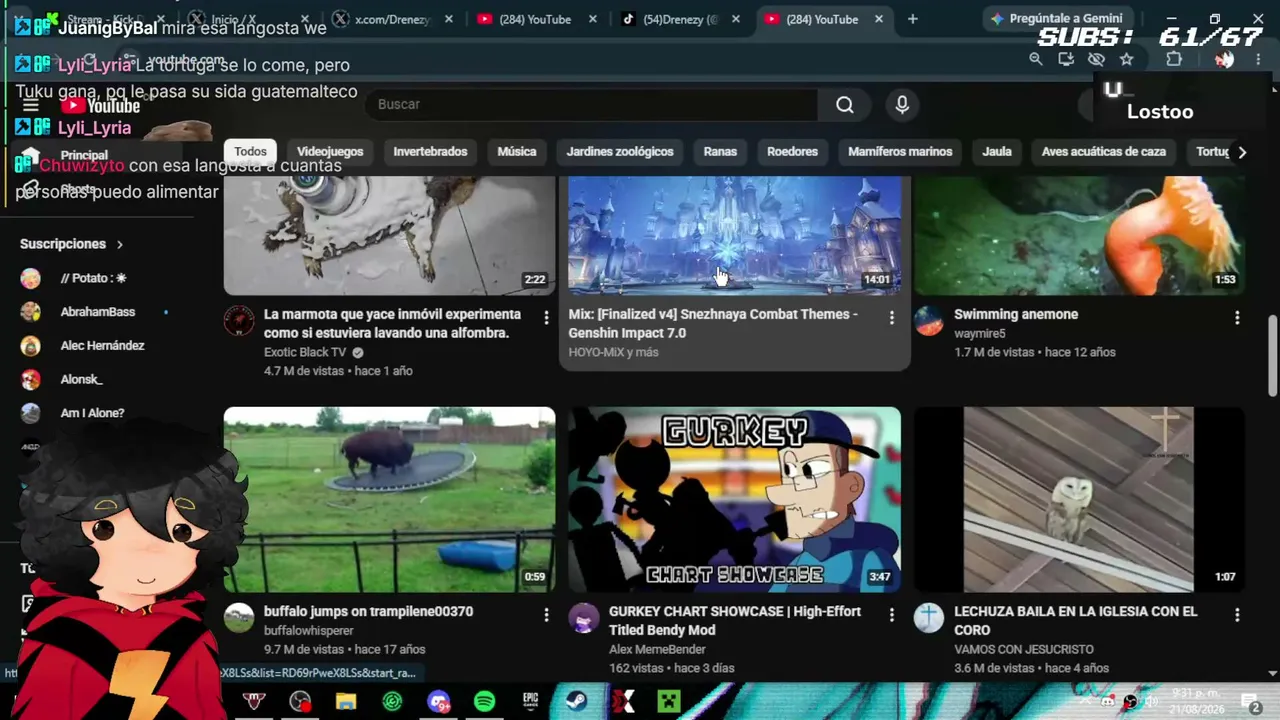
Task: Select the Jardines zoológicos filter chip
Action: pos(620,152)
